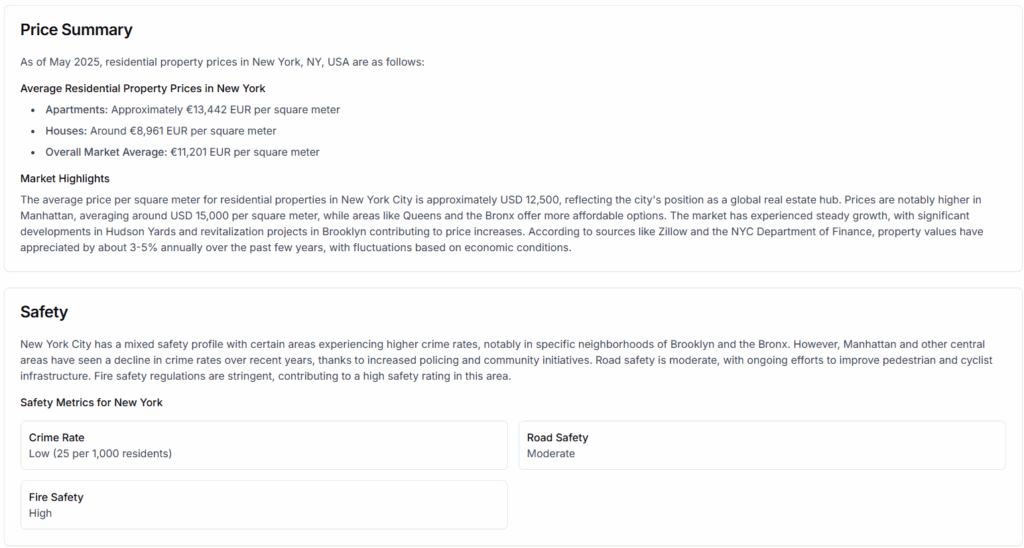Select the Fire Safety metric card
Image resolution: width=1024 pixels, height=548 pixels.
(264, 505)
